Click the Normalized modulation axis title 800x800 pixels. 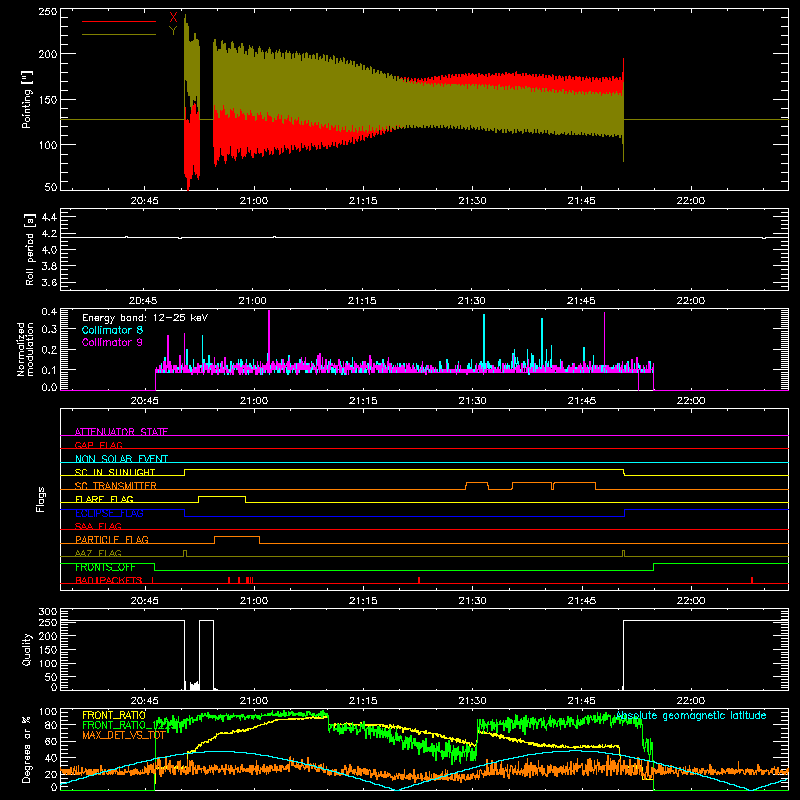[x=25, y=349]
